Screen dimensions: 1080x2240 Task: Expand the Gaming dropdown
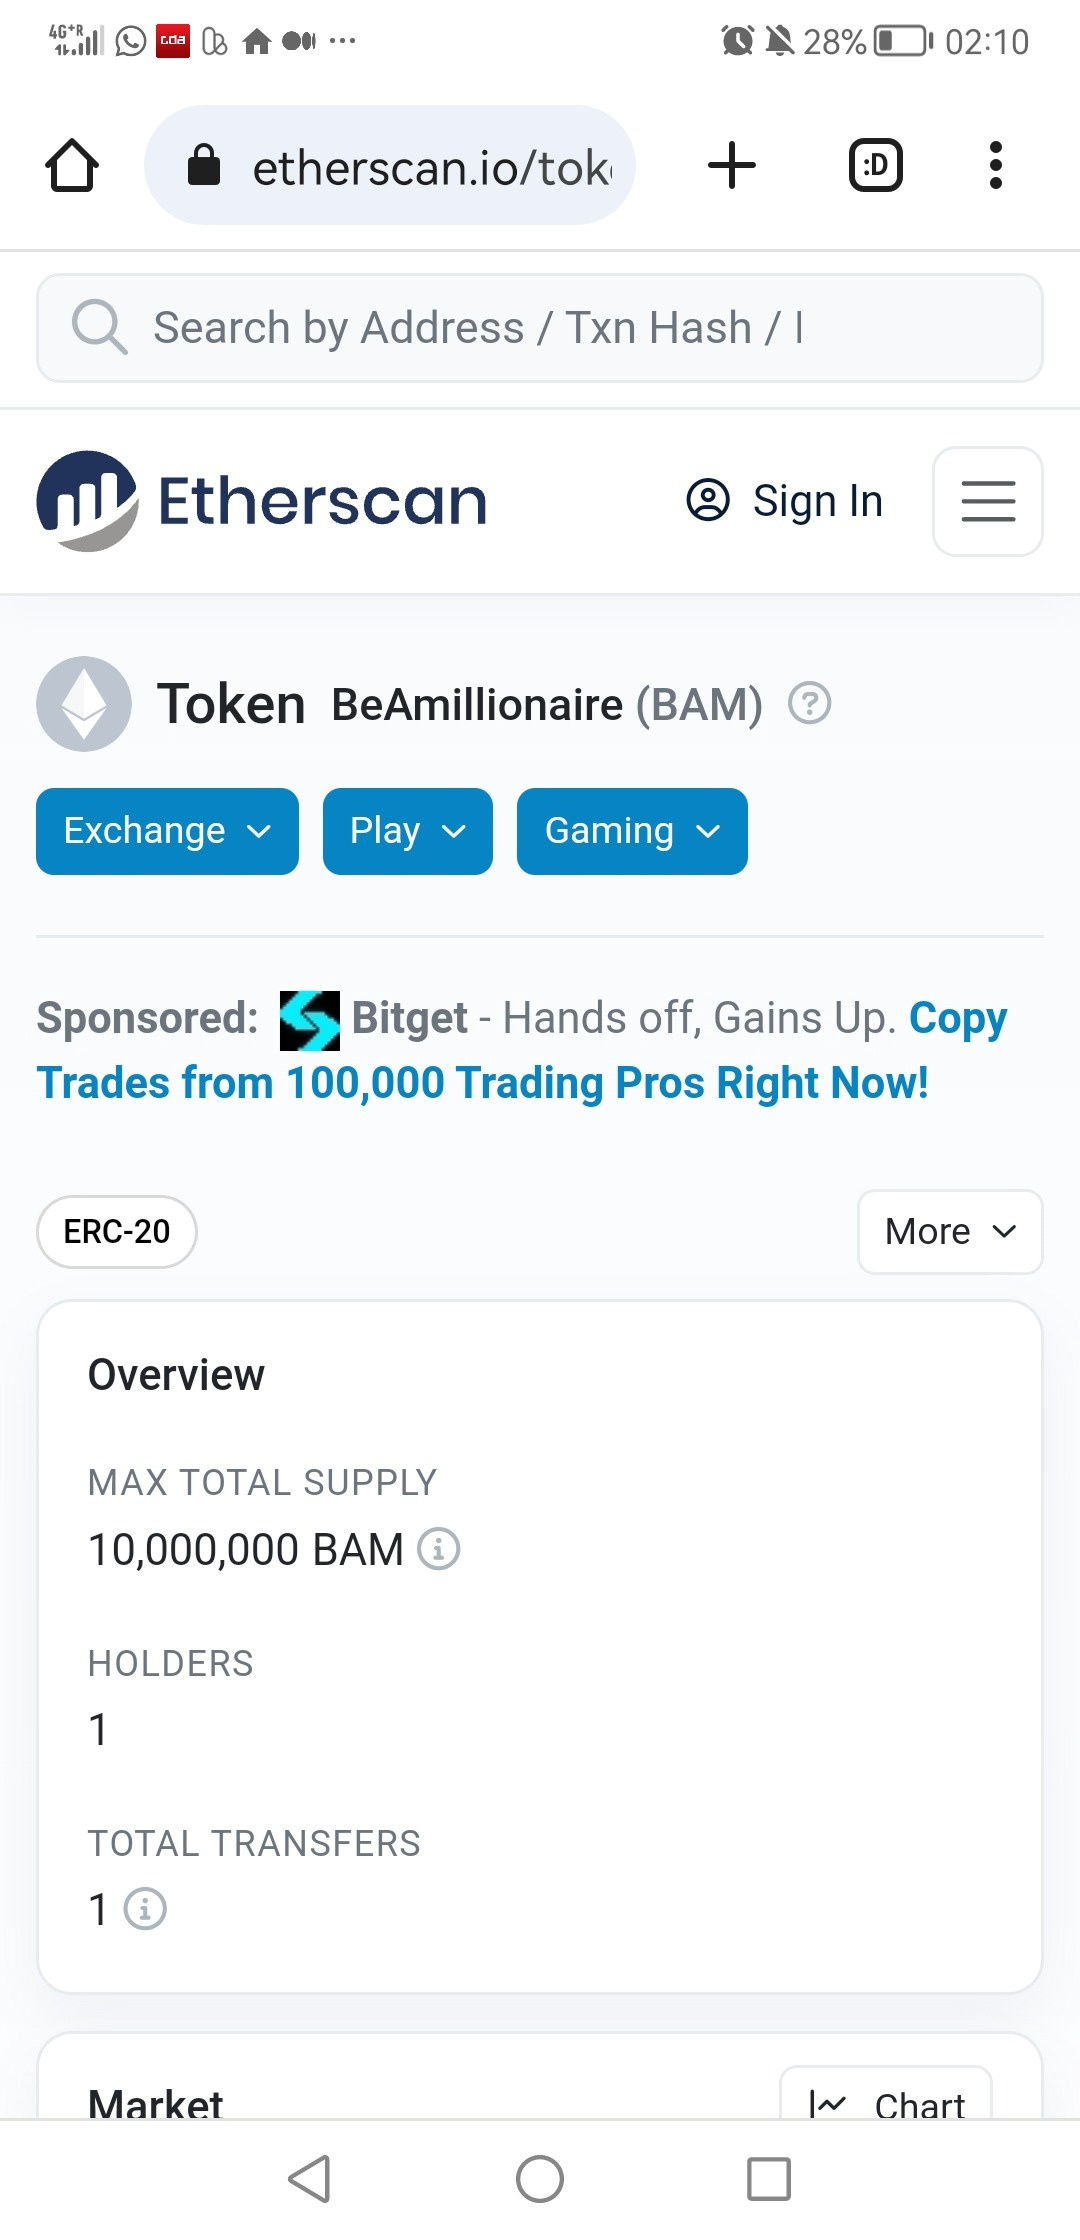631,831
